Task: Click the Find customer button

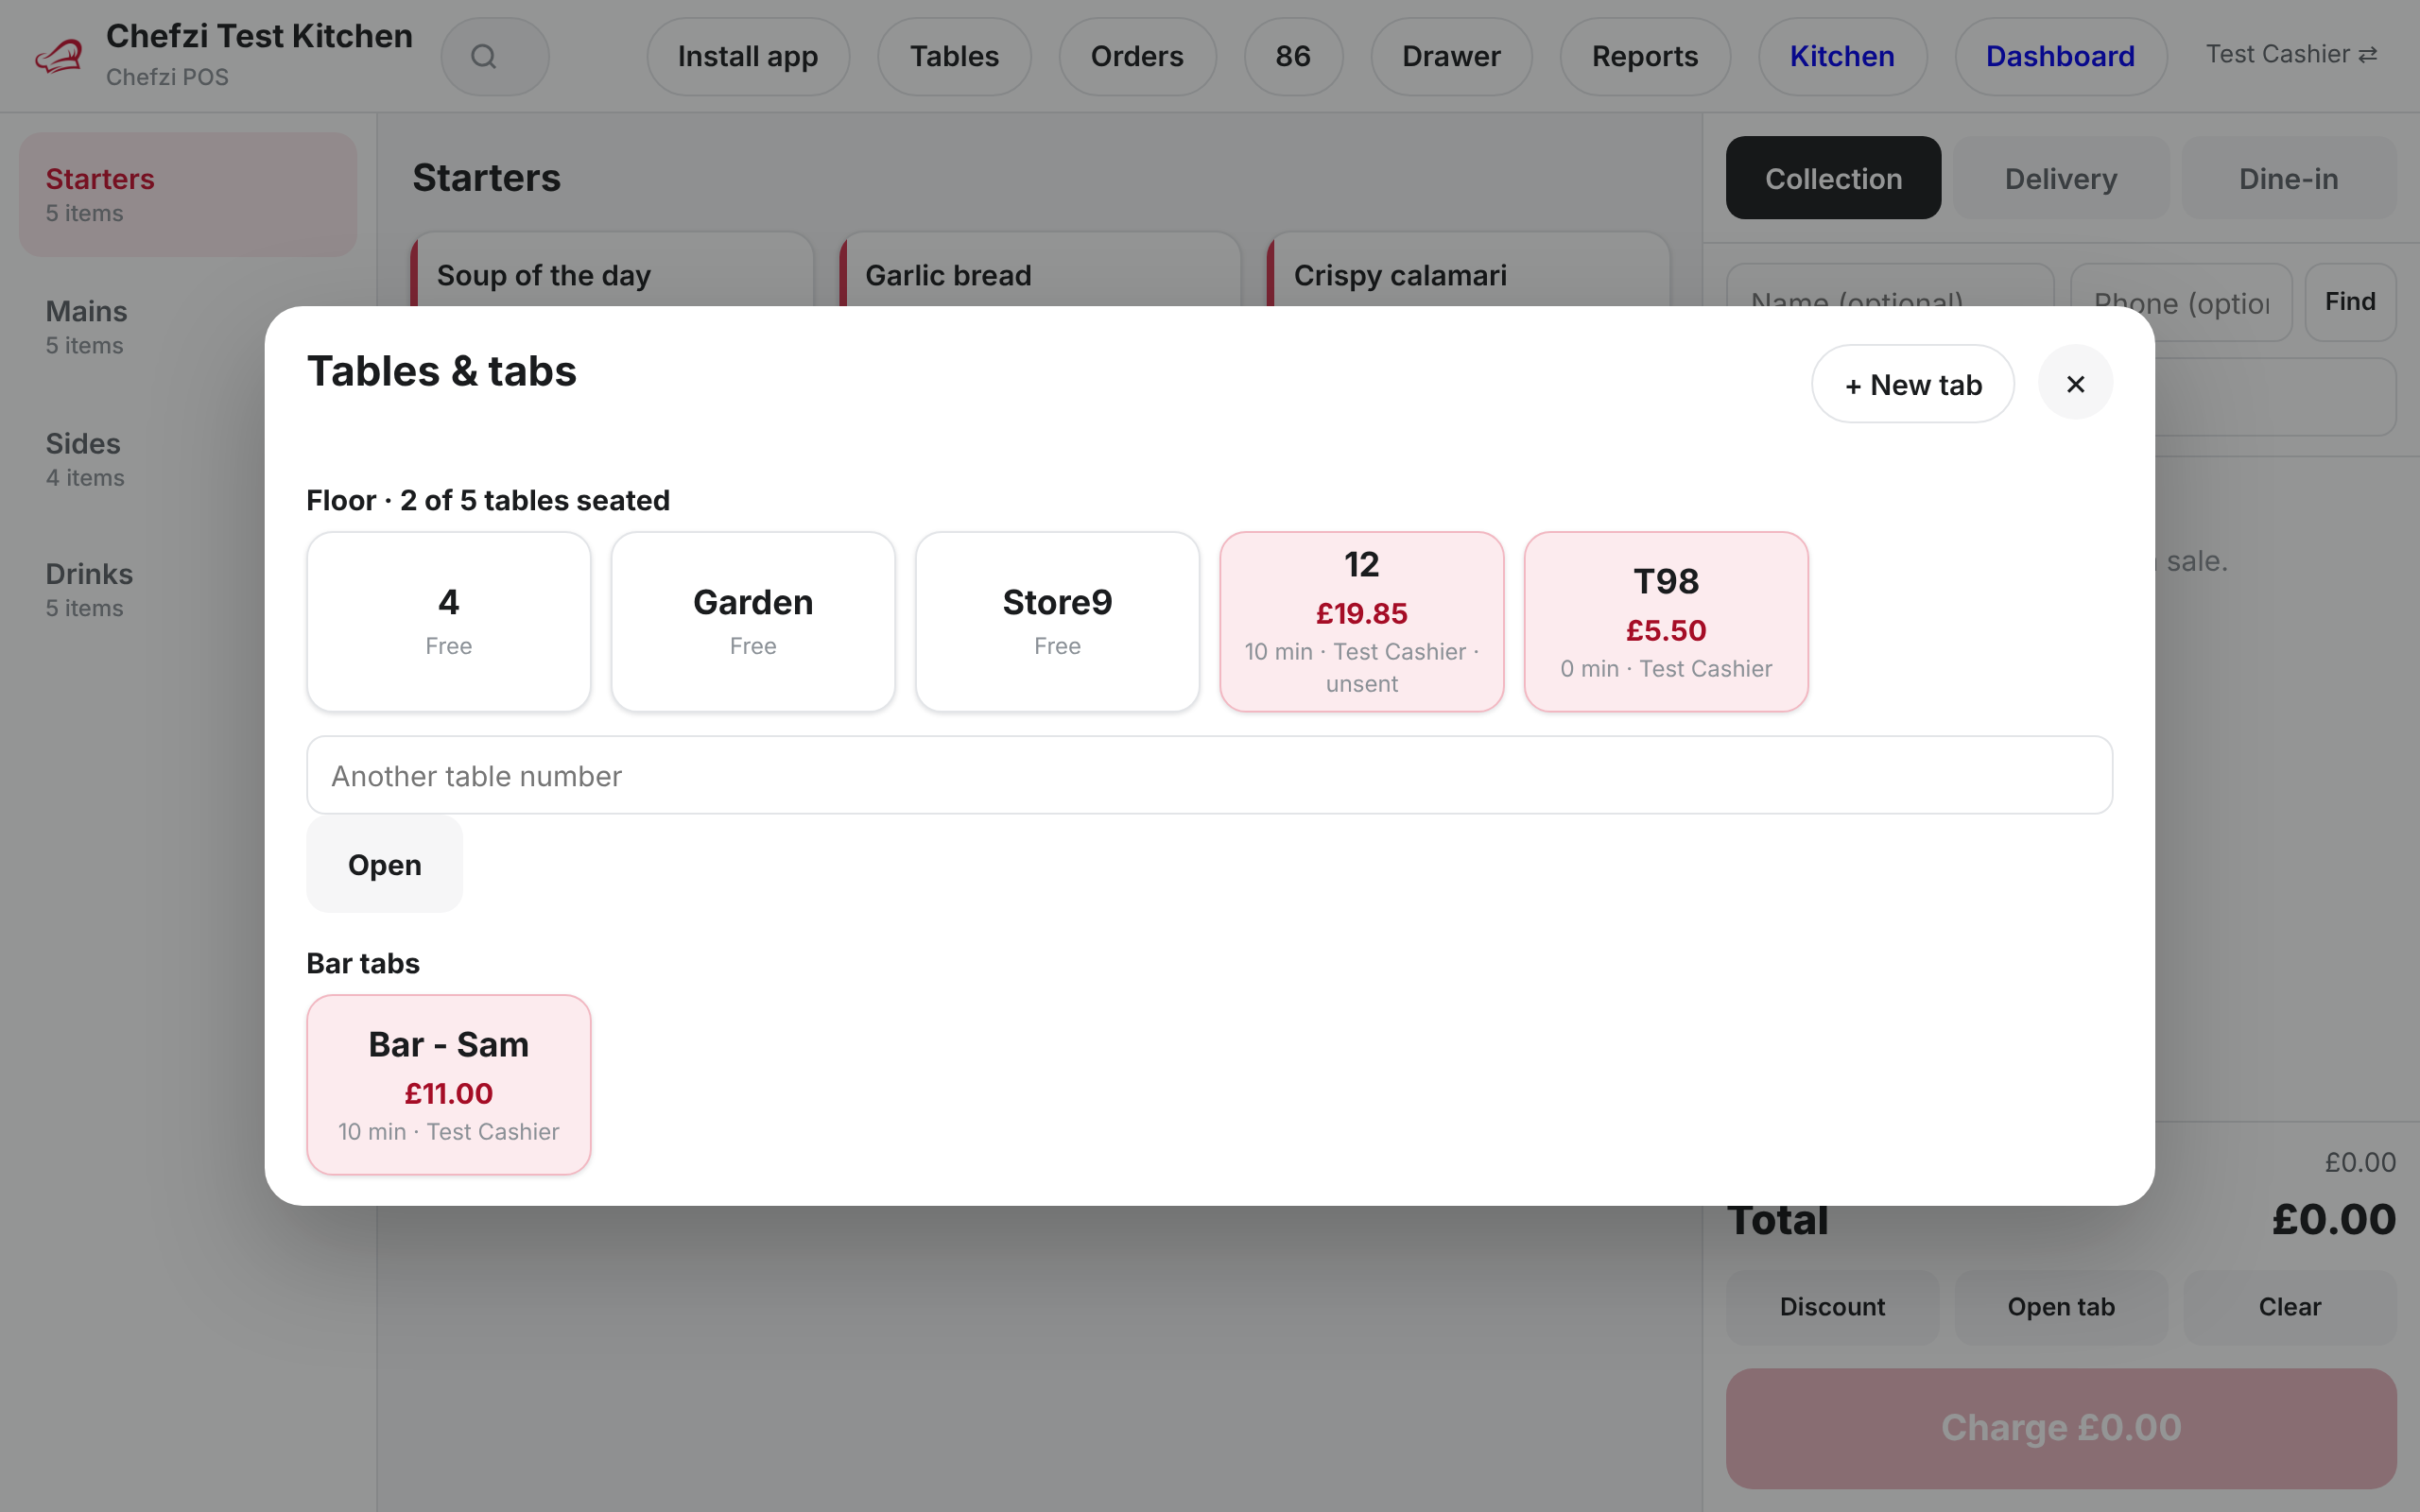Action: point(2350,302)
